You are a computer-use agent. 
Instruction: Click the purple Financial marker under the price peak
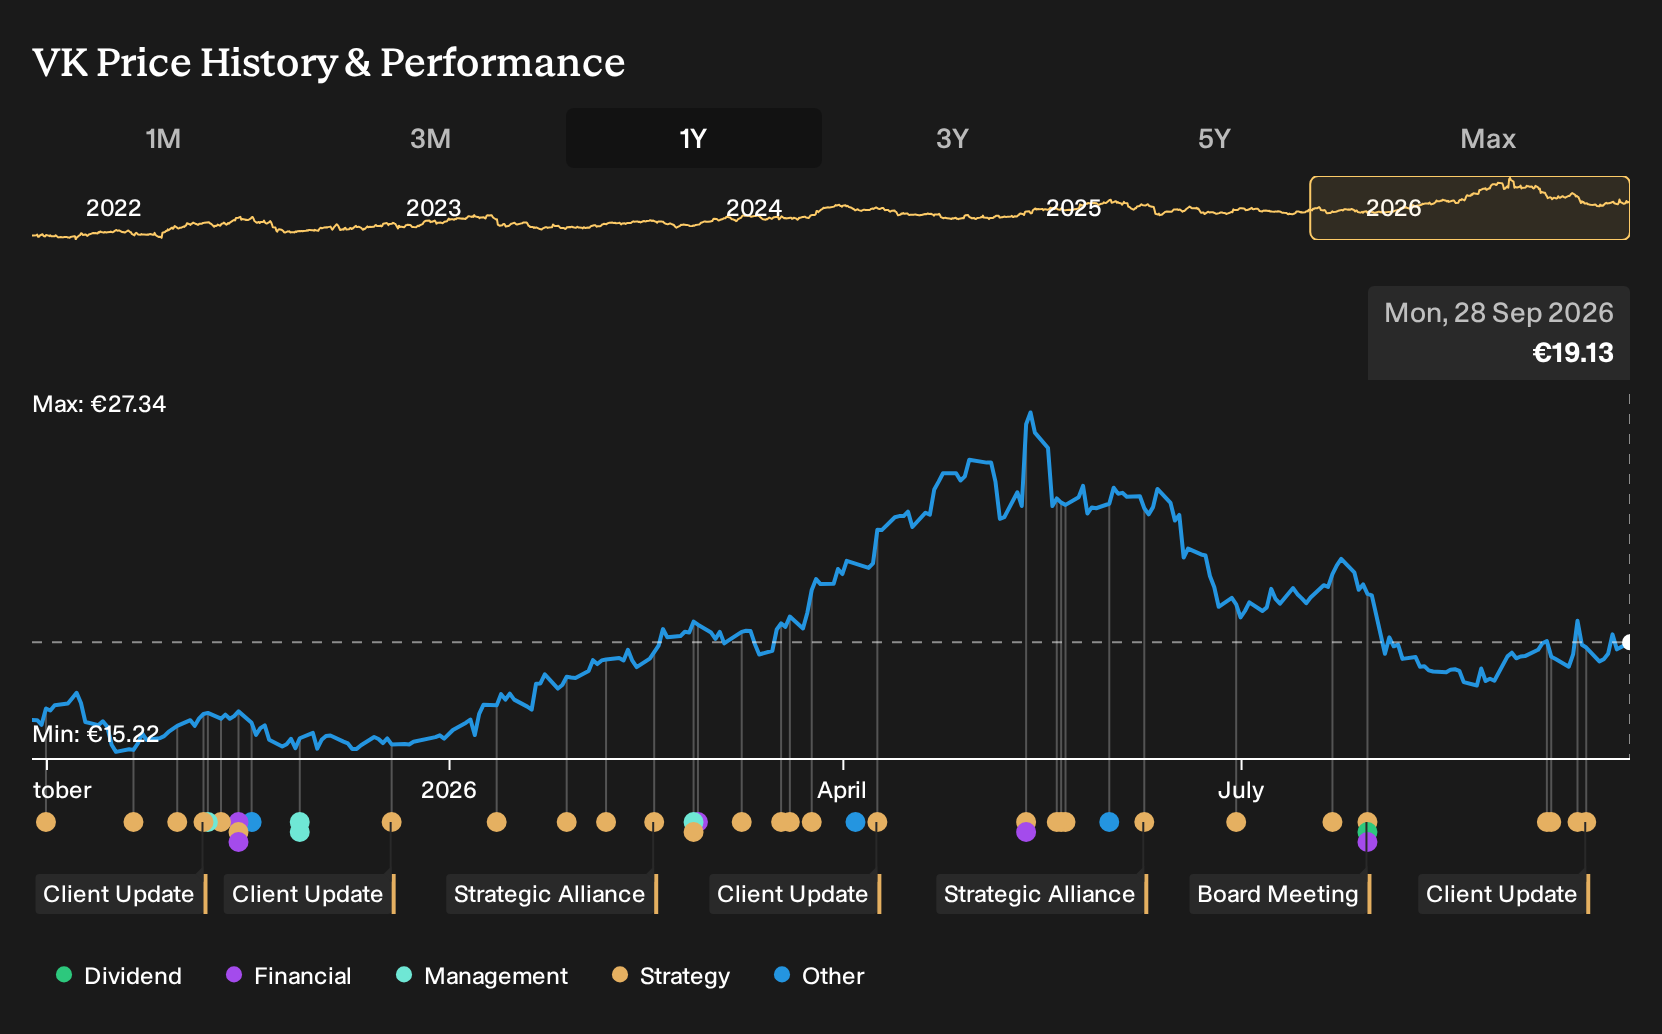[1025, 832]
